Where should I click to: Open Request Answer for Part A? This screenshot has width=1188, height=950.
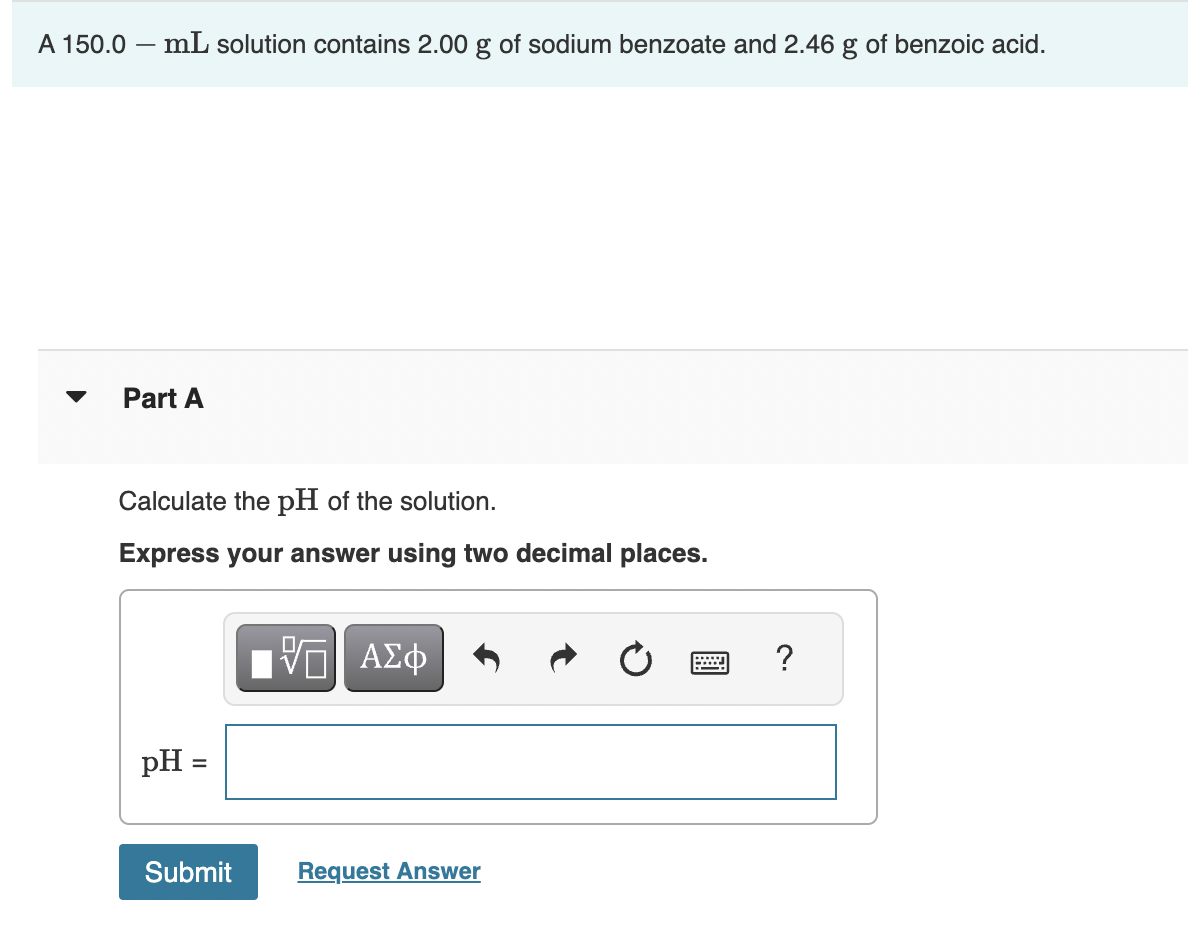388,871
